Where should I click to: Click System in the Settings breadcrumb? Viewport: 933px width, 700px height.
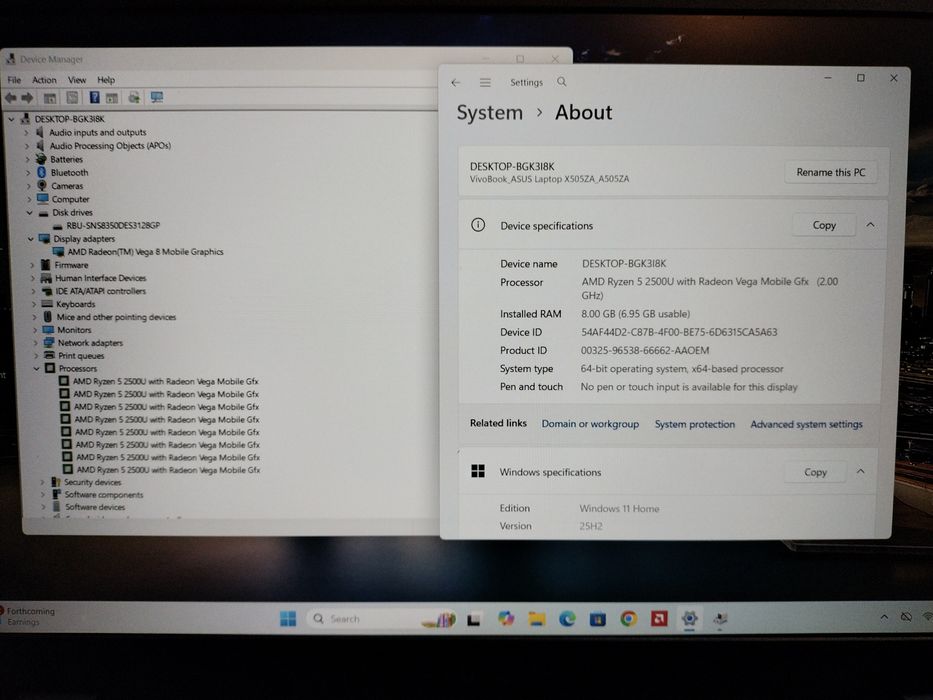tap(490, 112)
